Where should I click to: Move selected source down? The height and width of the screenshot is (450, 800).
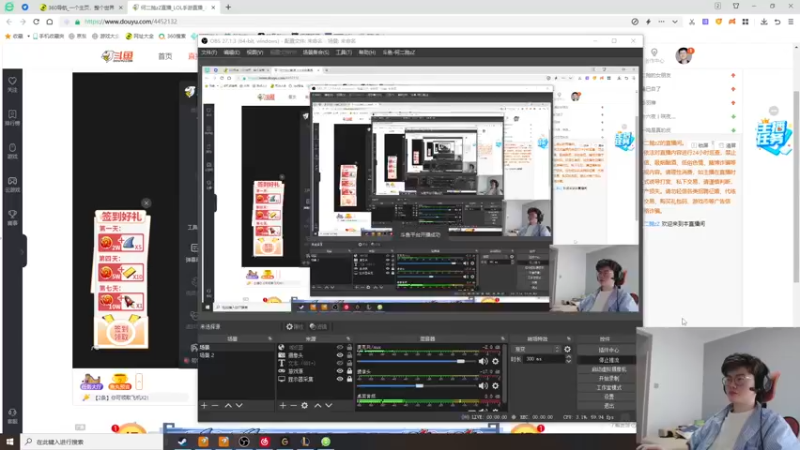pos(329,406)
